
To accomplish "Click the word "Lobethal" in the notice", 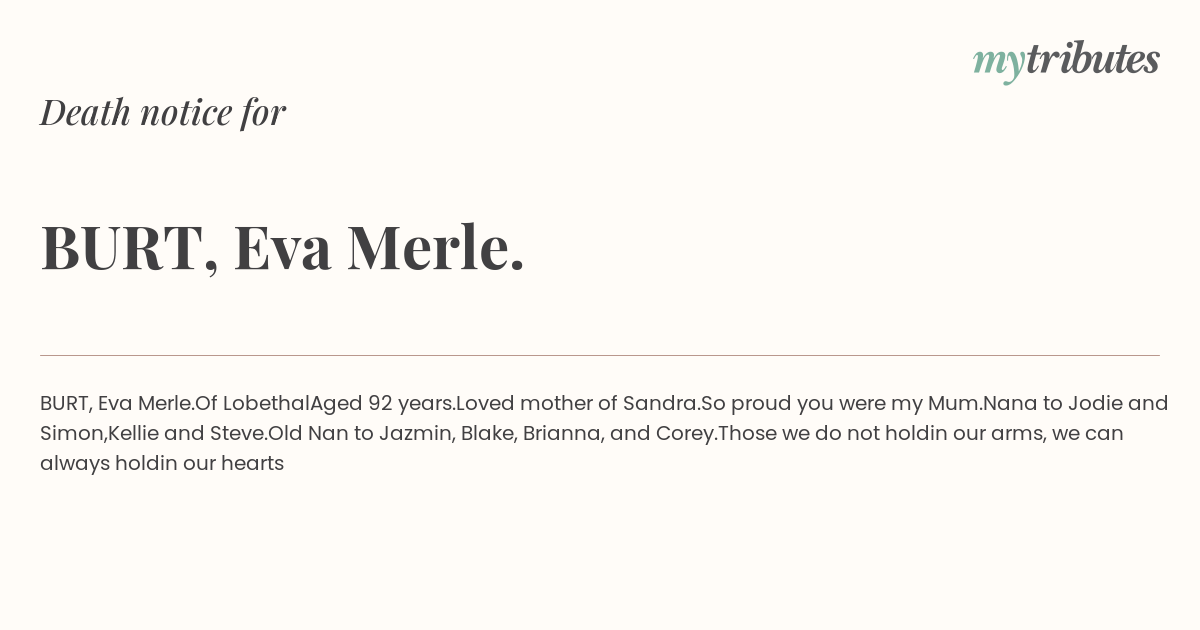I will point(266,403).
